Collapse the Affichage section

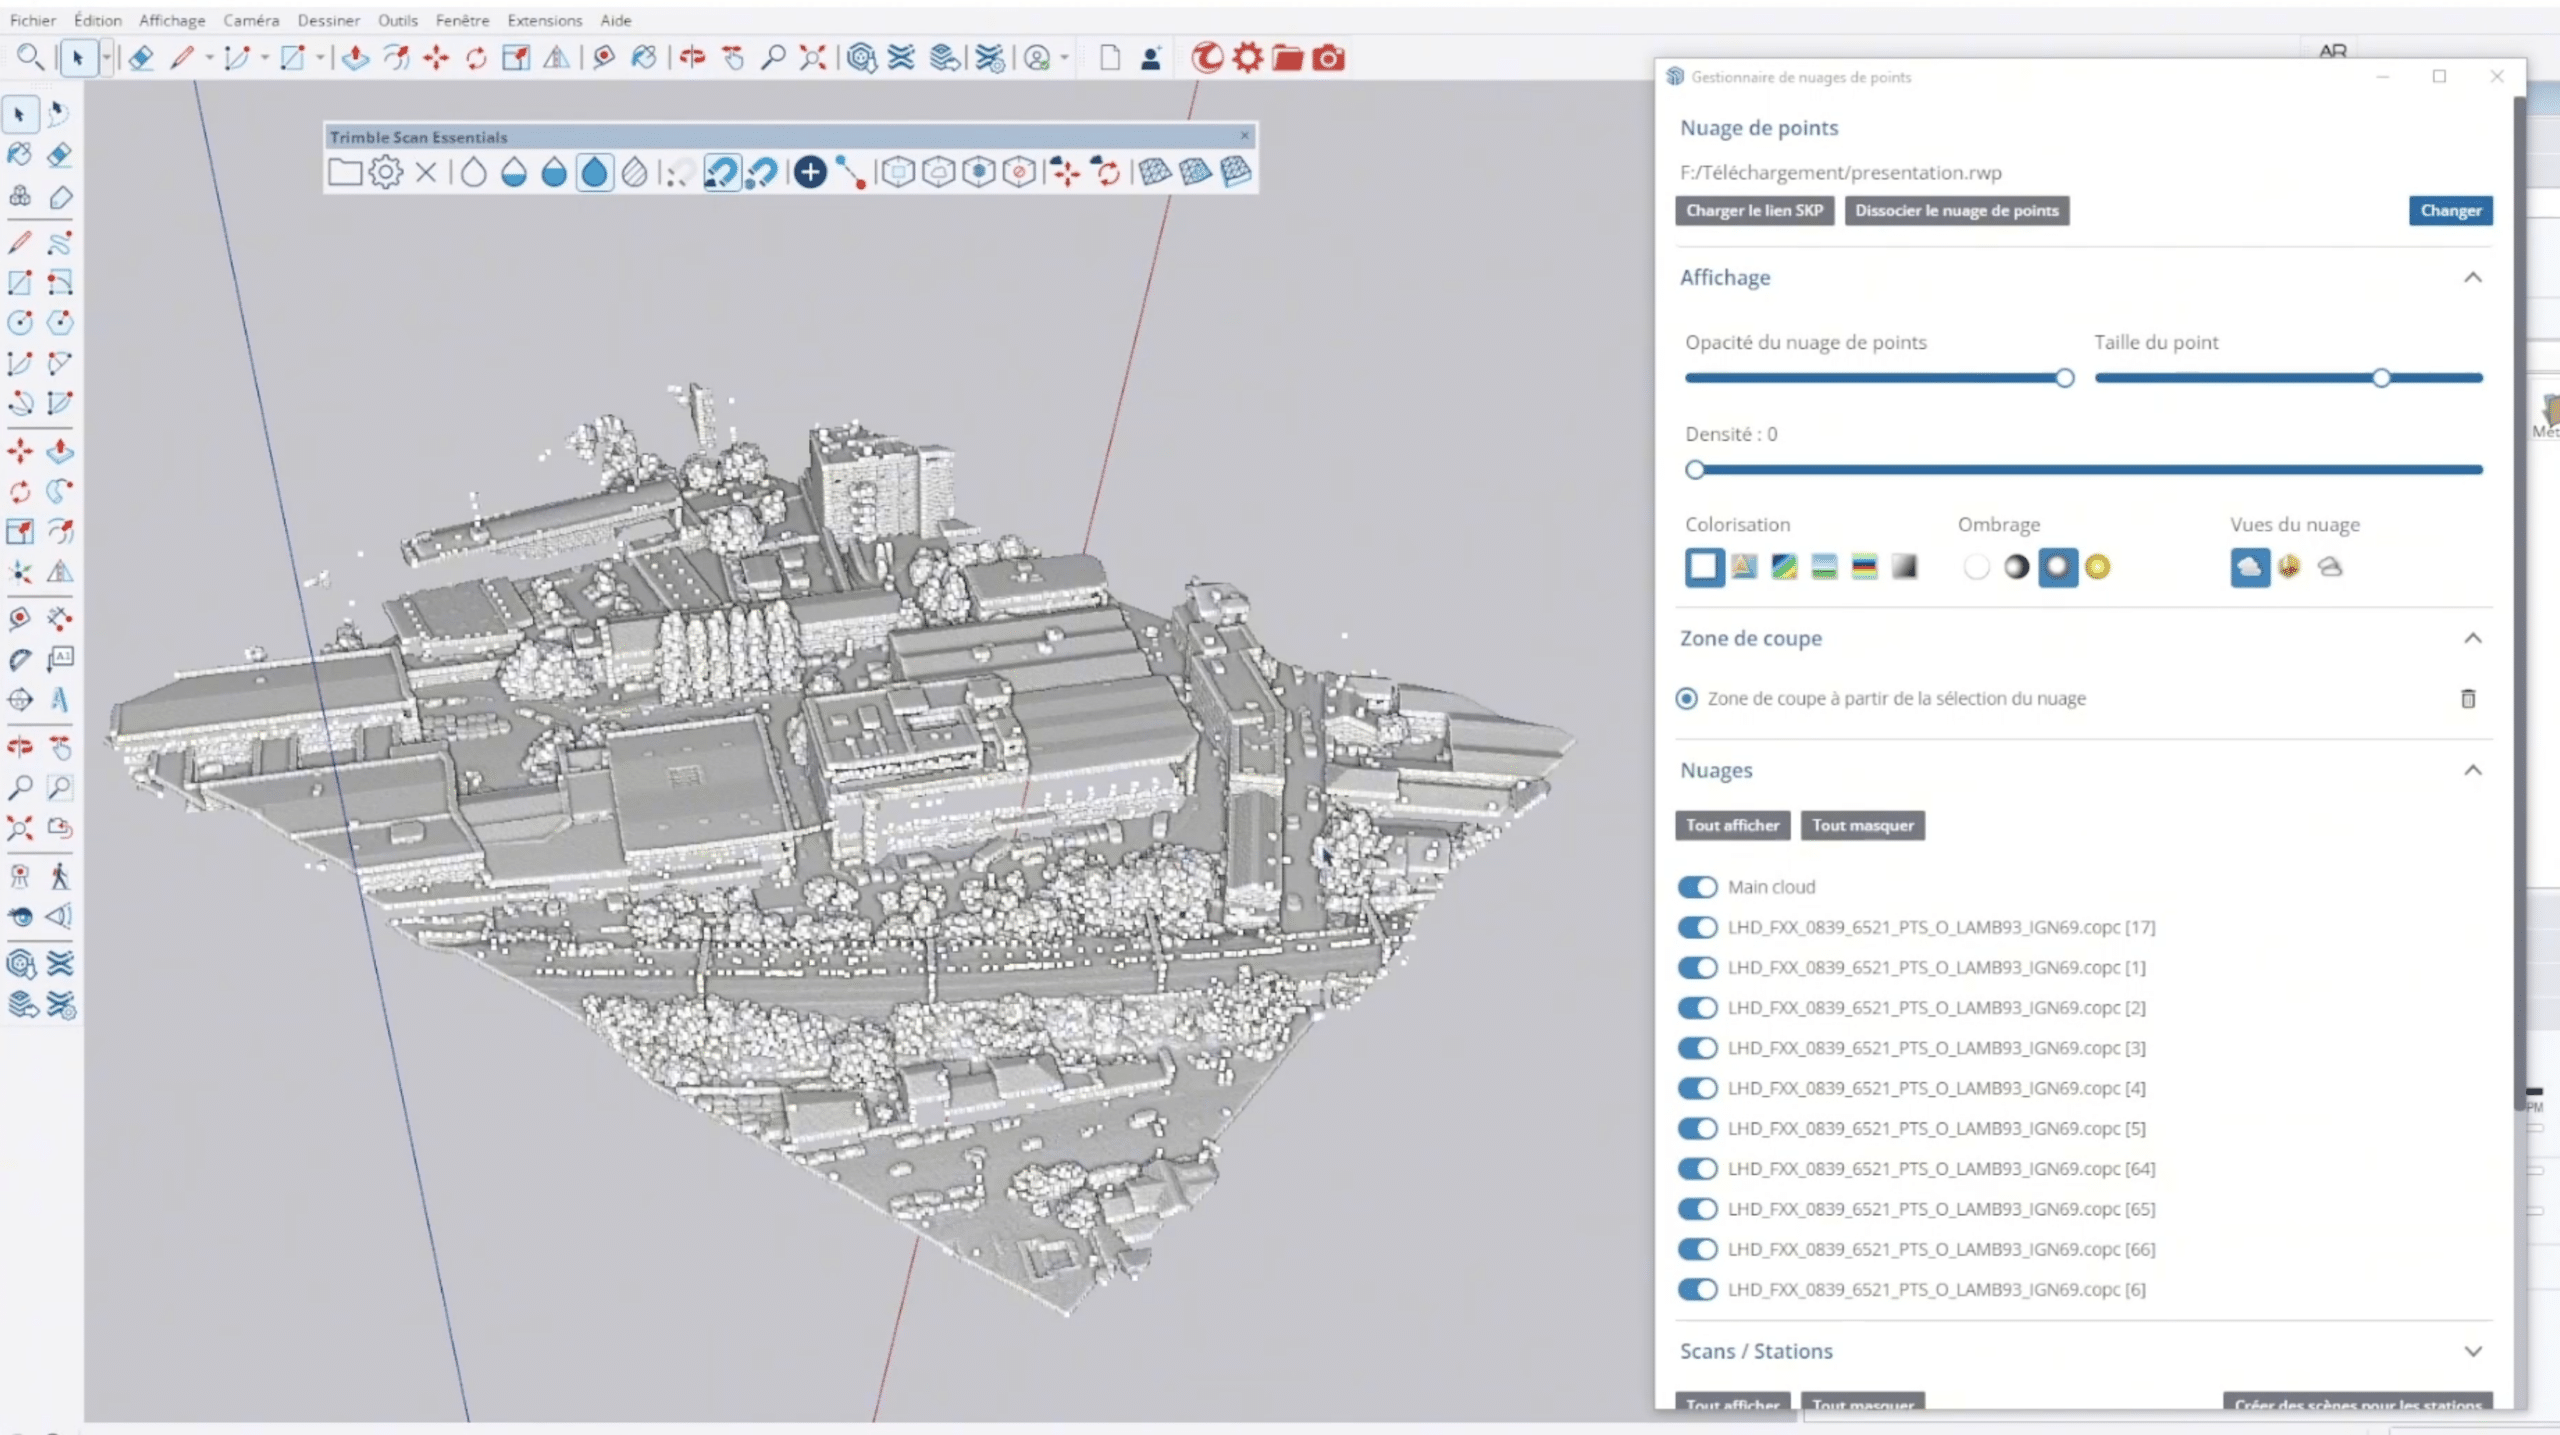pyautogui.click(x=2472, y=277)
